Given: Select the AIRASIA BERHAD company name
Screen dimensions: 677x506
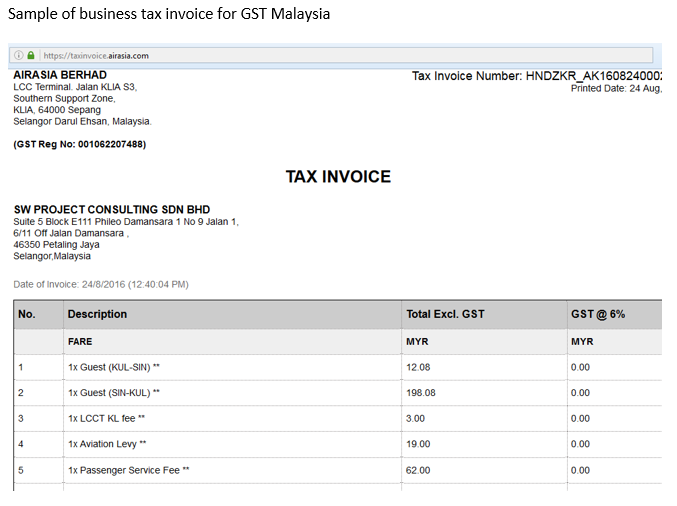Looking at the screenshot, I should (60, 75).
